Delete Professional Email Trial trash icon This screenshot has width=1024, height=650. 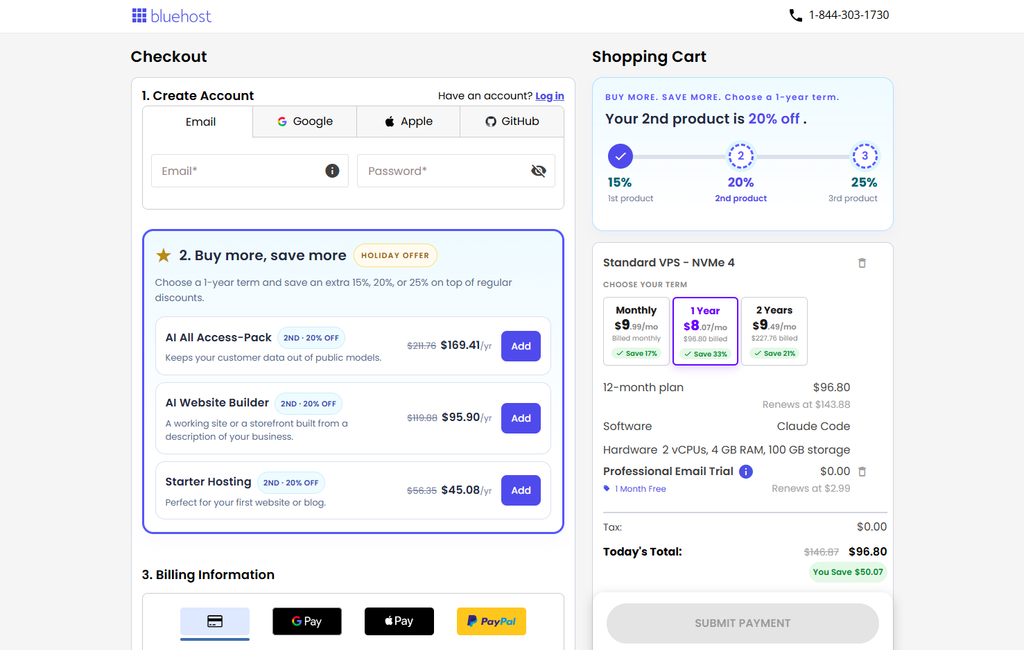[x=862, y=472]
